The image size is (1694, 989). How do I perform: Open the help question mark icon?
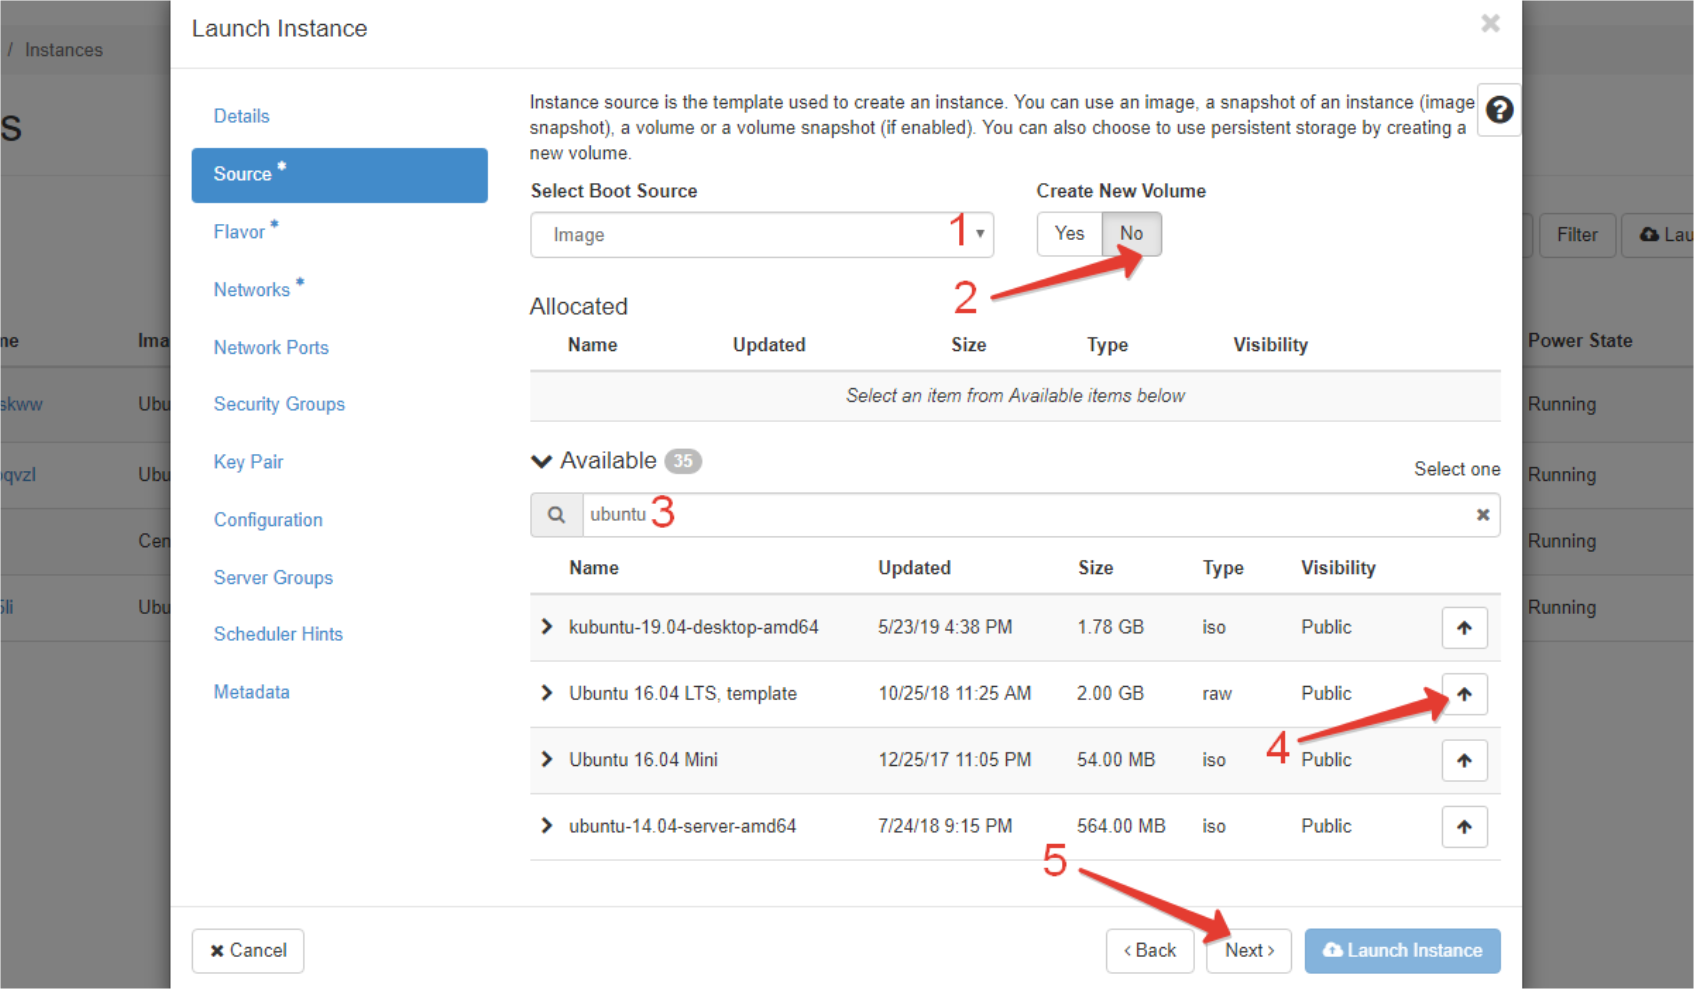click(1498, 110)
